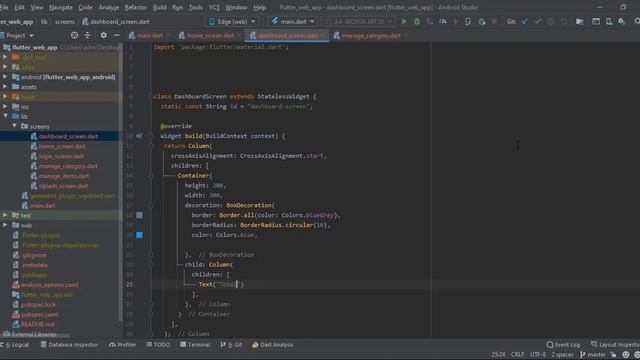Select splash_screen.dart in project tree

(x=63, y=186)
